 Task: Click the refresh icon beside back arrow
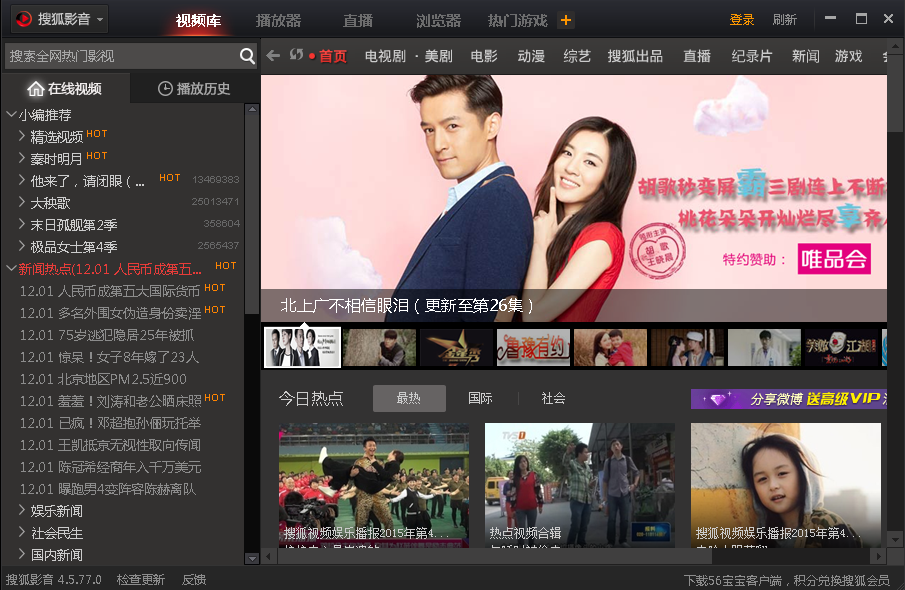[x=296, y=55]
